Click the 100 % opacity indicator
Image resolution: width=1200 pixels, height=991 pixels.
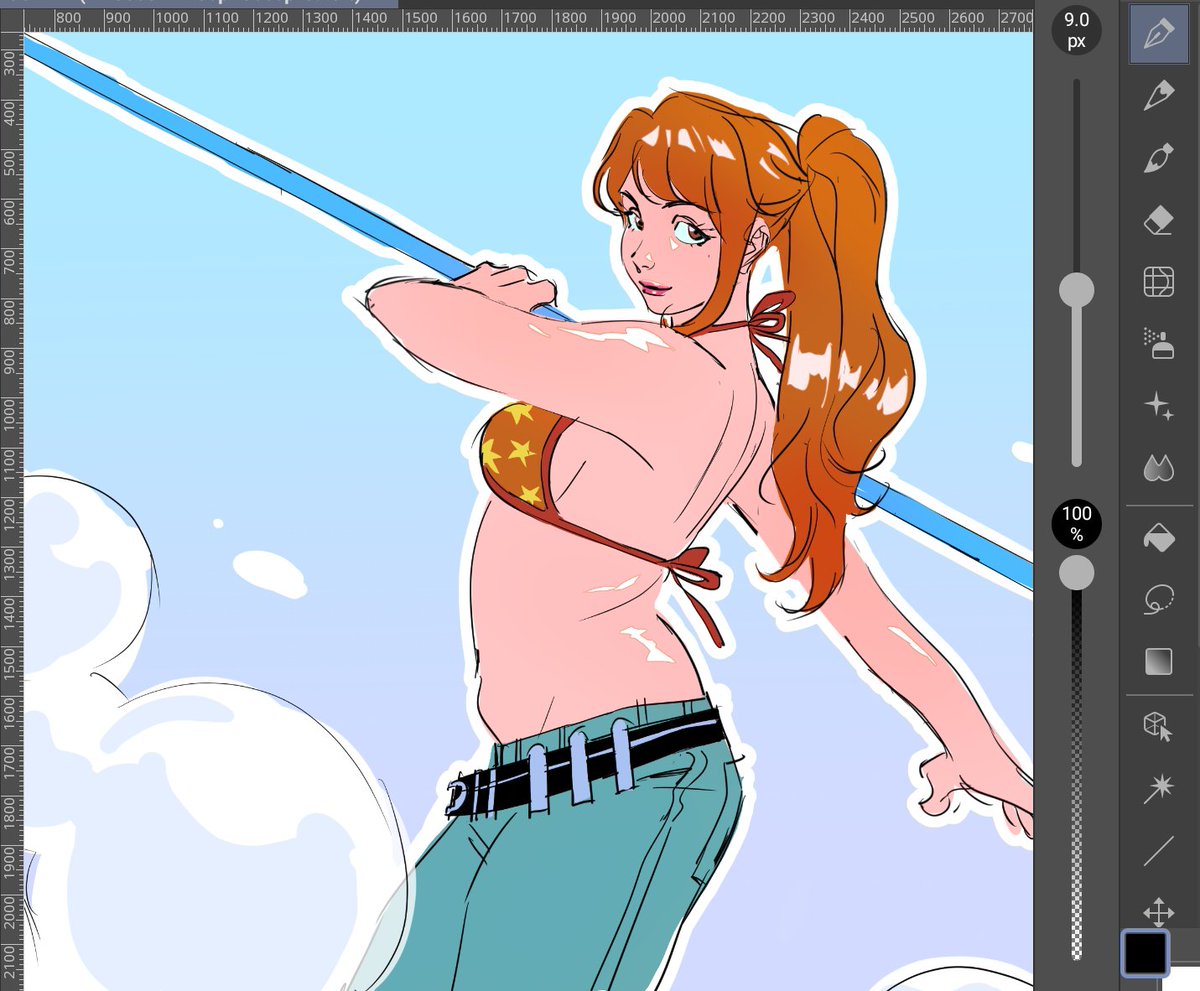1077,525
